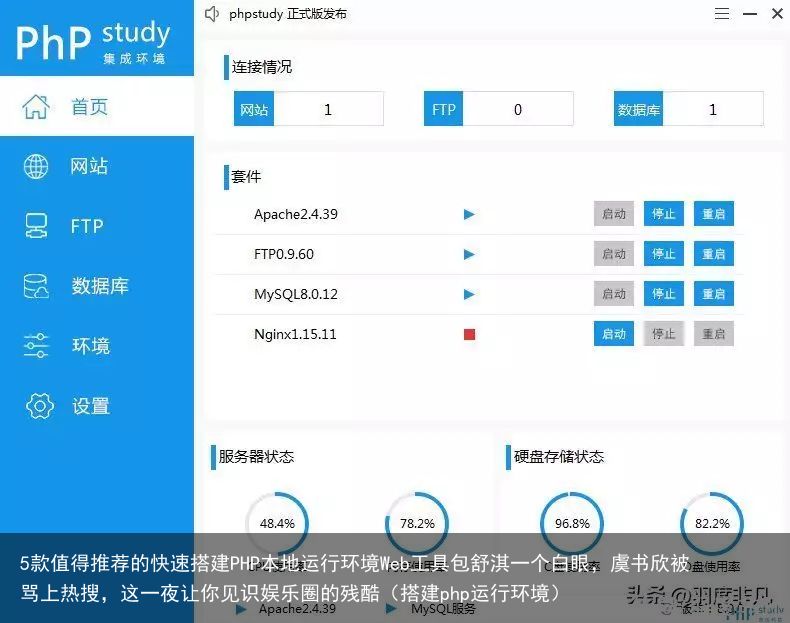Click the Nginx1.15.11 red stopped indicator
790x623 pixels.
coord(470,334)
